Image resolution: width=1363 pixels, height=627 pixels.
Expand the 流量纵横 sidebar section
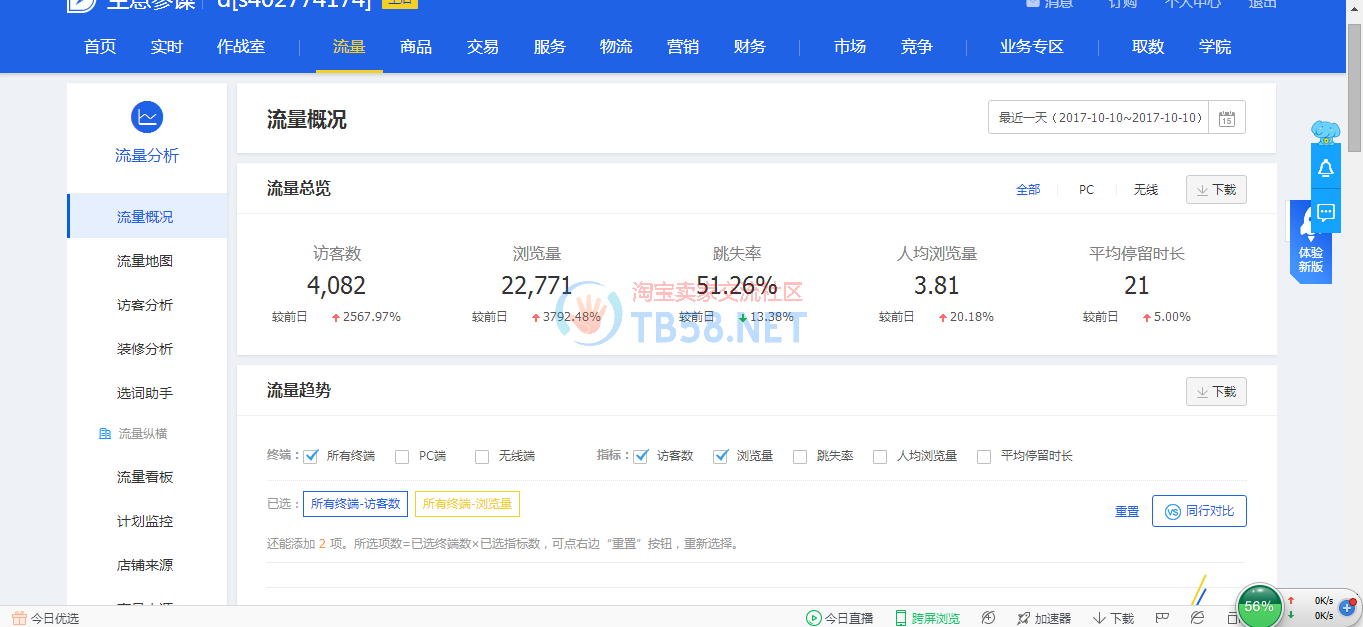142,434
